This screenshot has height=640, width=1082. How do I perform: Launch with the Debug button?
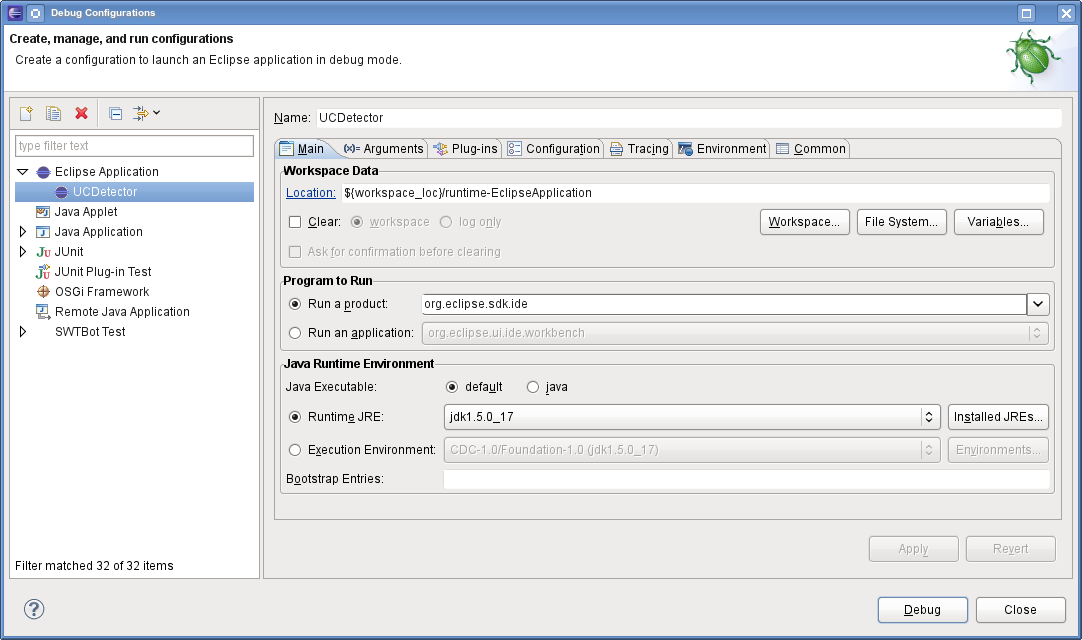(x=923, y=610)
